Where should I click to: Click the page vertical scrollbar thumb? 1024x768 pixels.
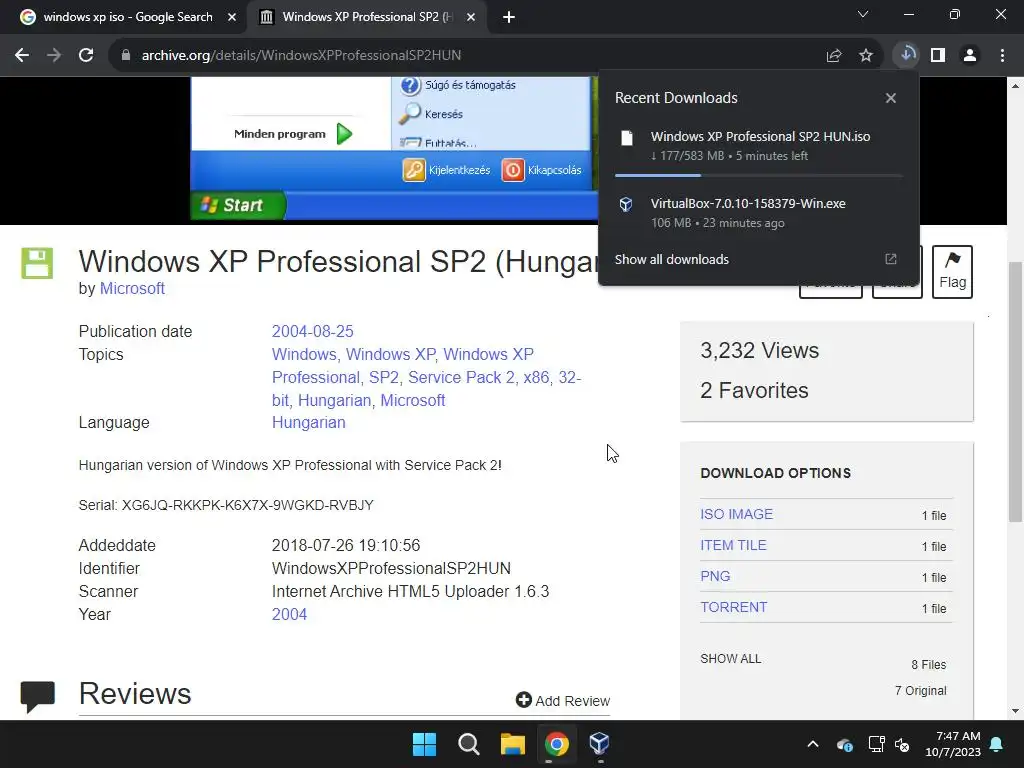1015,392
